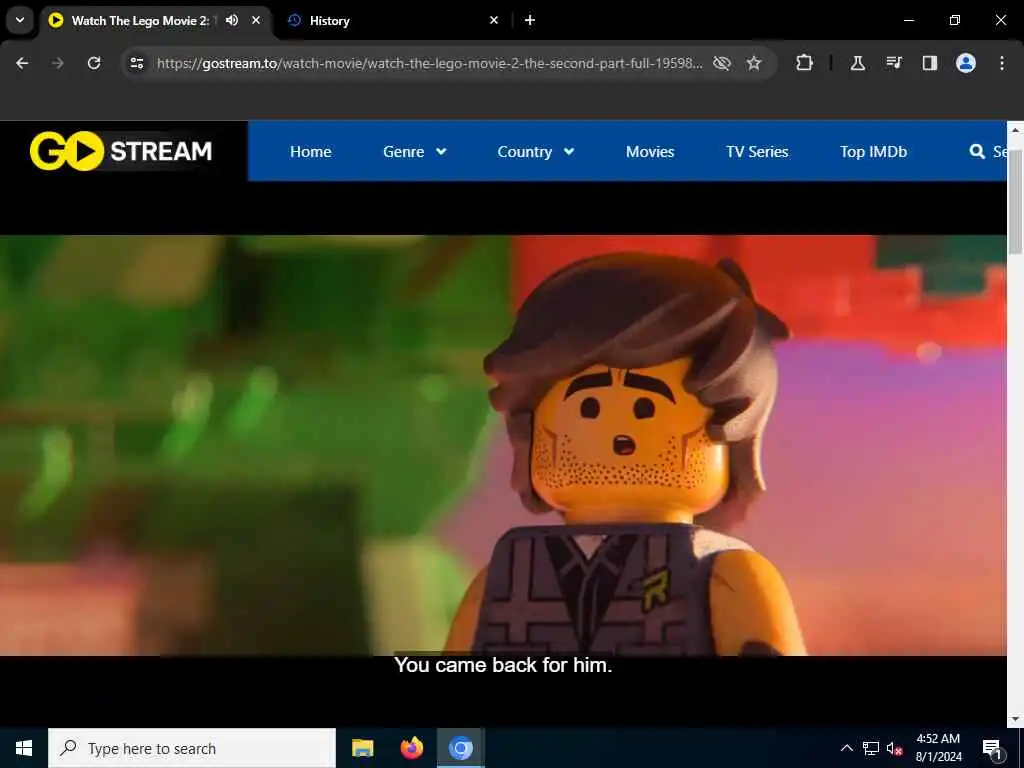Open media controls icon in toolbar
This screenshot has height=768, width=1024.
[x=894, y=63]
